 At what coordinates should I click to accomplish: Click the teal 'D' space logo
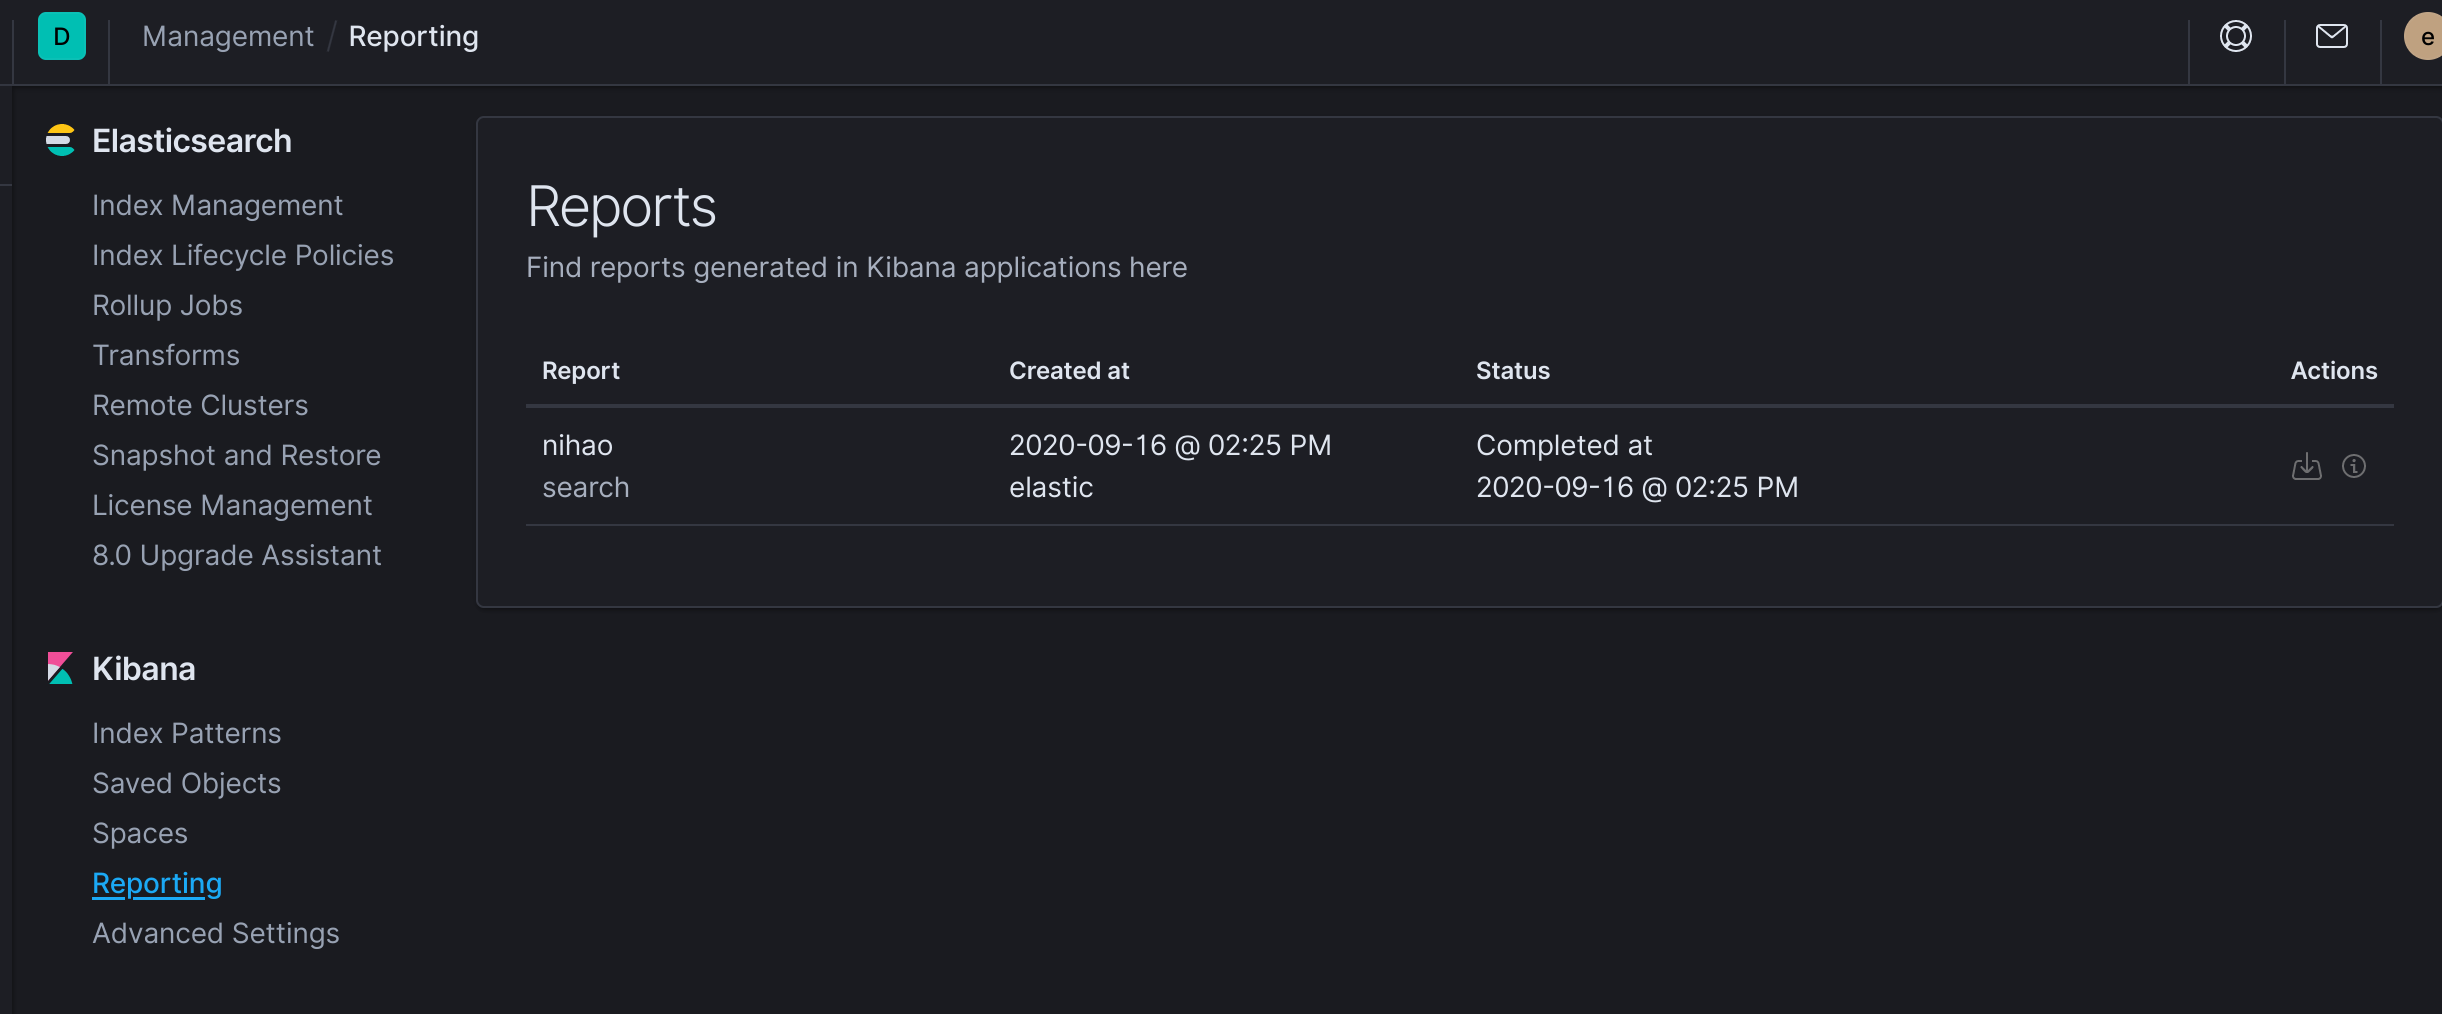click(x=61, y=36)
